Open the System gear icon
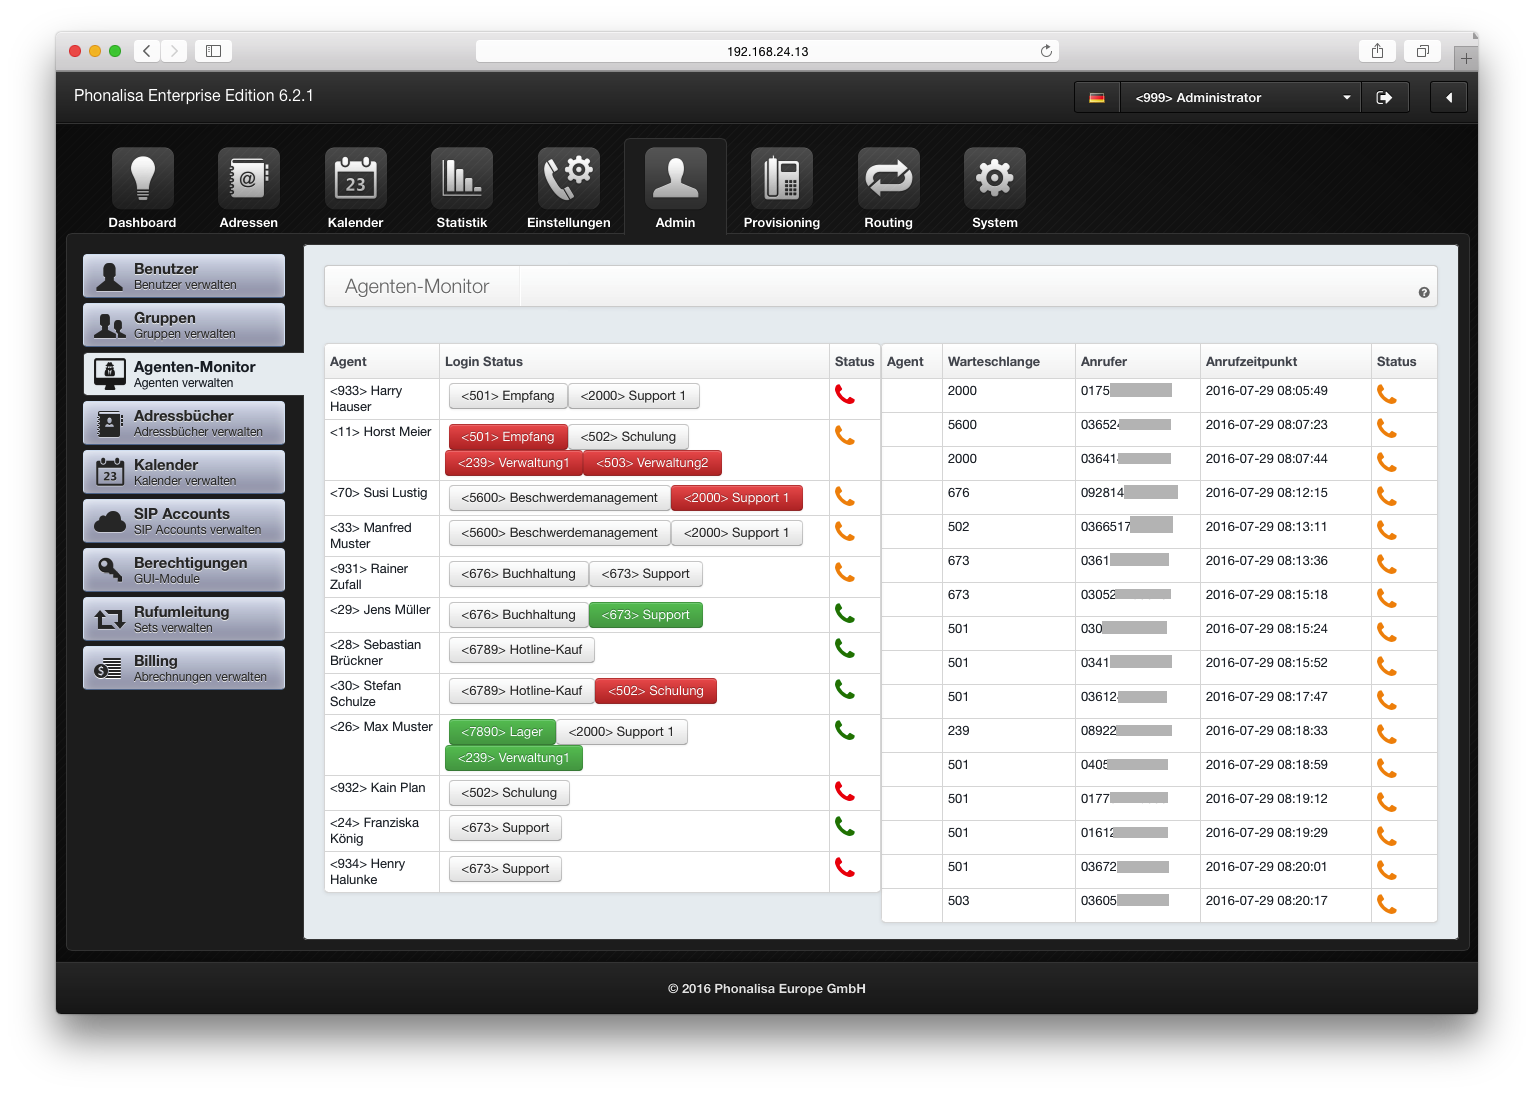 (995, 178)
